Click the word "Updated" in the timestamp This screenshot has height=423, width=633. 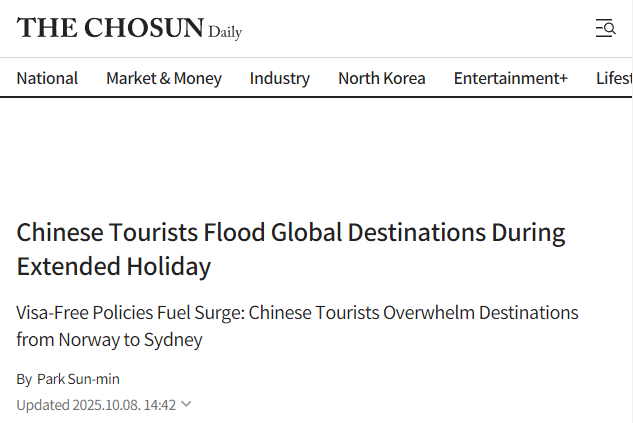43,405
